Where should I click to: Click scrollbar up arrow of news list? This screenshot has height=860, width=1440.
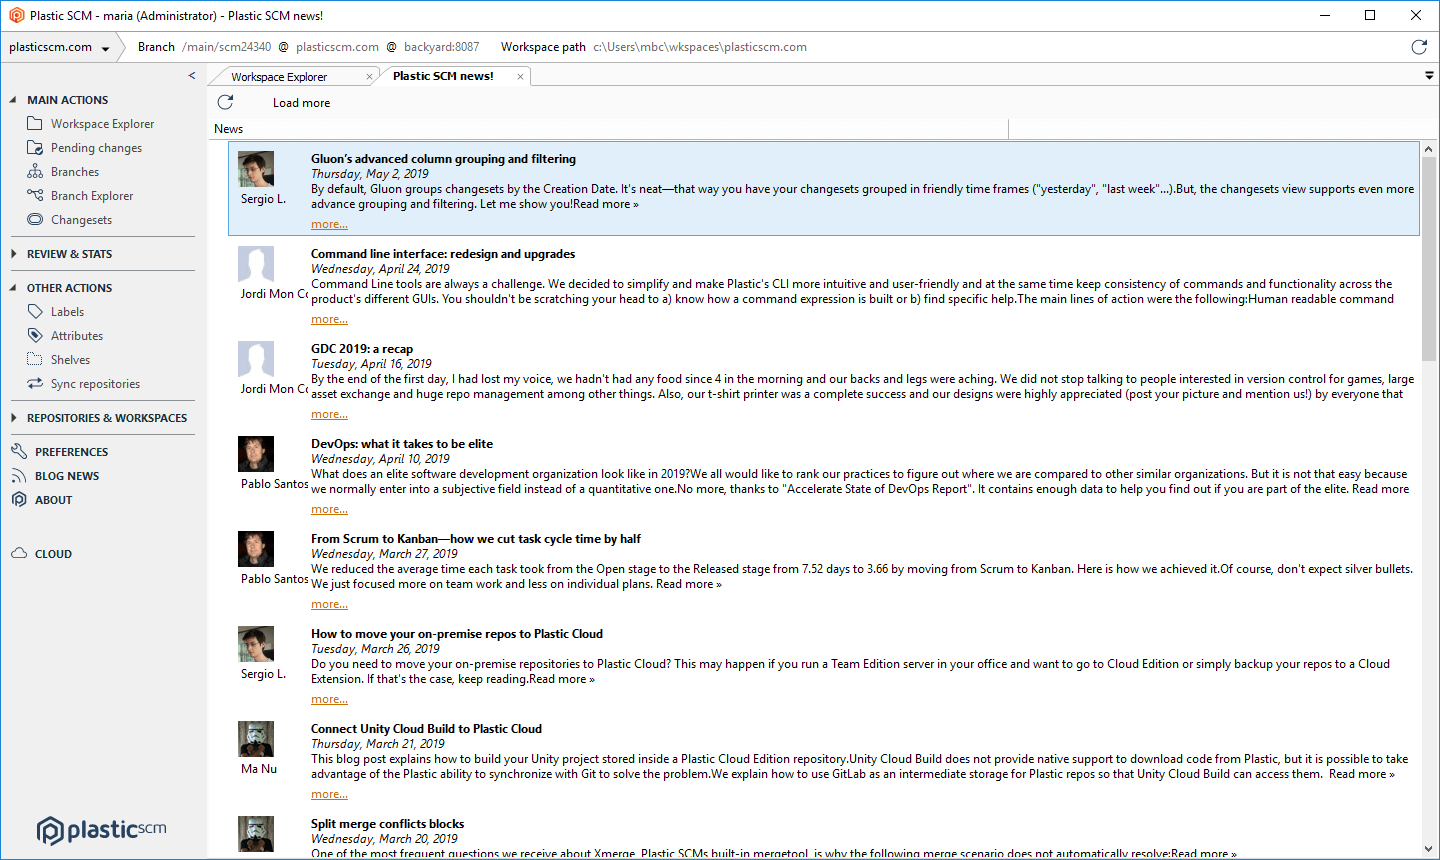pyautogui.click(x=1429, y=149)
